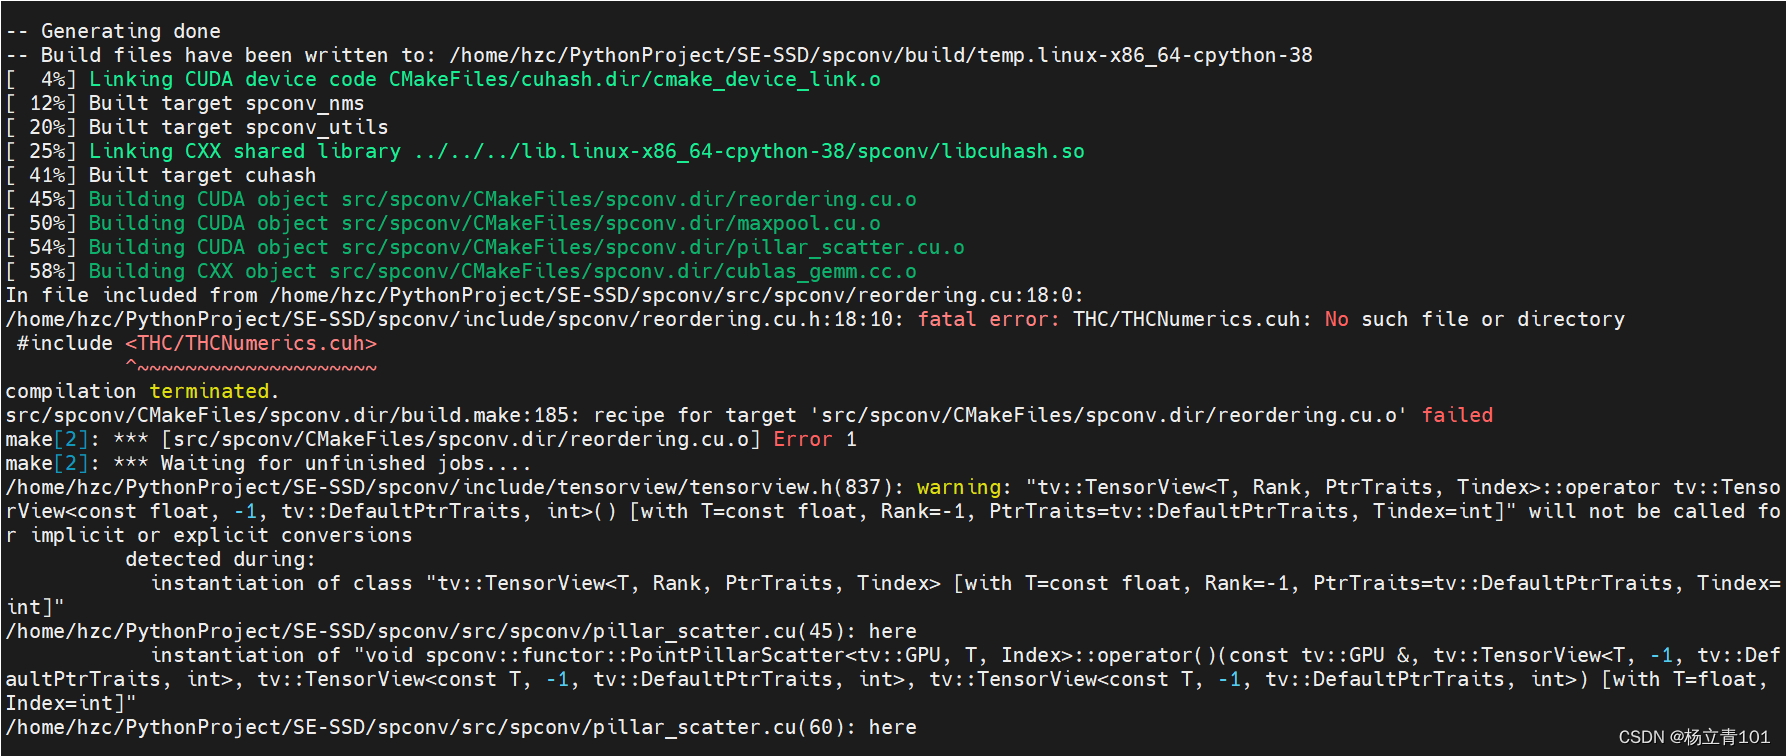The width and height of the screenshot is (1786, 756).
Task: Click the red 'failed' word
Action: click(x=1457, y=415)
